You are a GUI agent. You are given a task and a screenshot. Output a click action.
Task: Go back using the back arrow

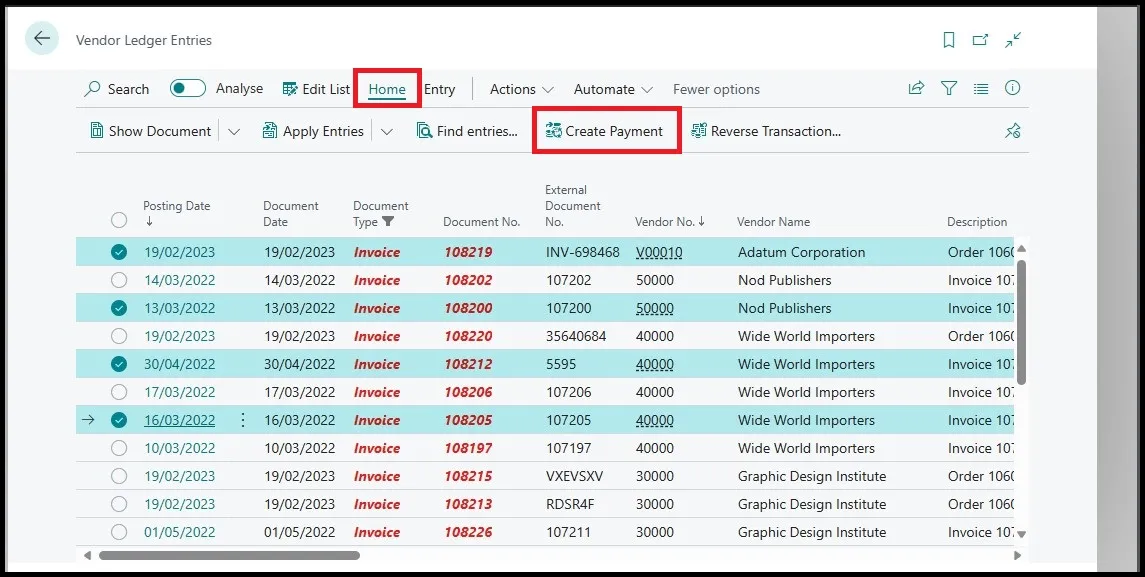(42, 39)
